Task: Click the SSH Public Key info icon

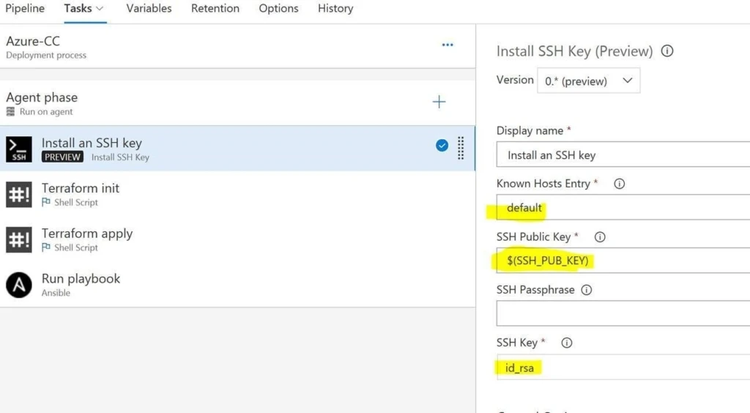Action: point(600,237)
